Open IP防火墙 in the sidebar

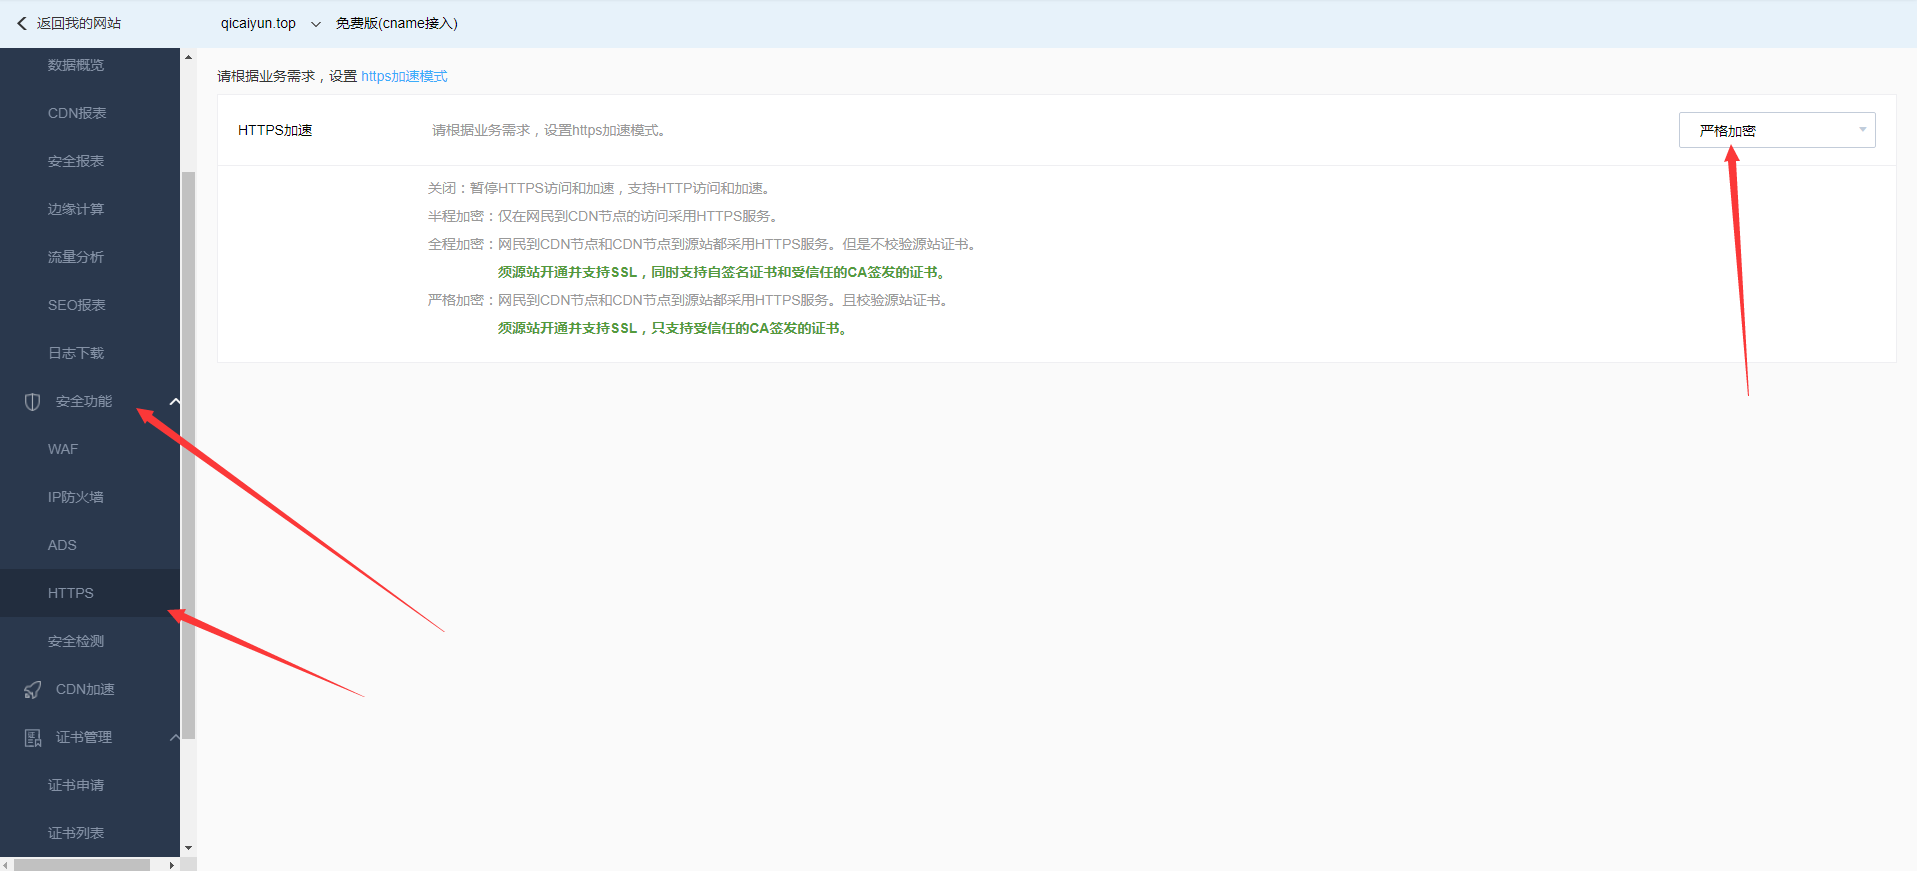[76, 497]
